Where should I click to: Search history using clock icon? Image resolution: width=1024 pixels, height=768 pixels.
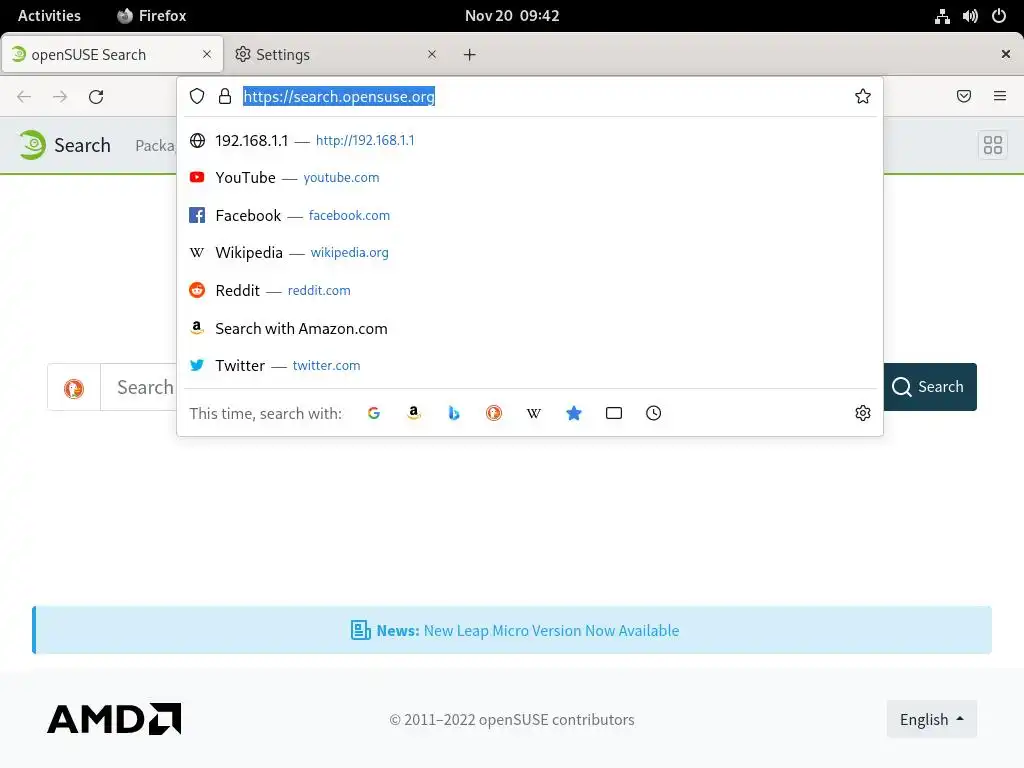654,413
